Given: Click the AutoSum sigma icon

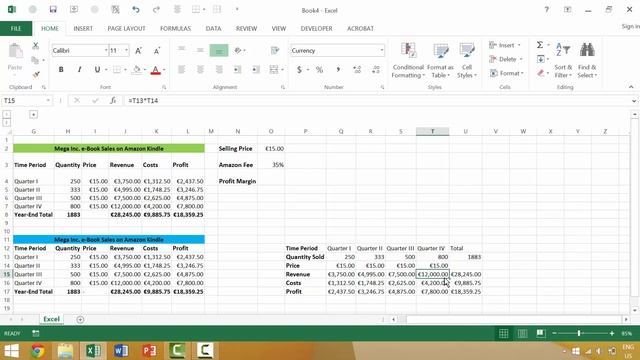Looking at the screenshot, I should (540, 45).
